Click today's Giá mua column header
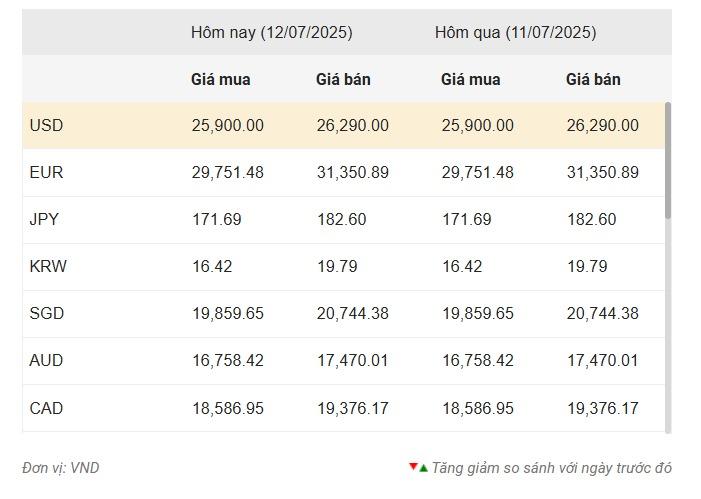This screenshot has height=499, width=701. pos(220,80)
